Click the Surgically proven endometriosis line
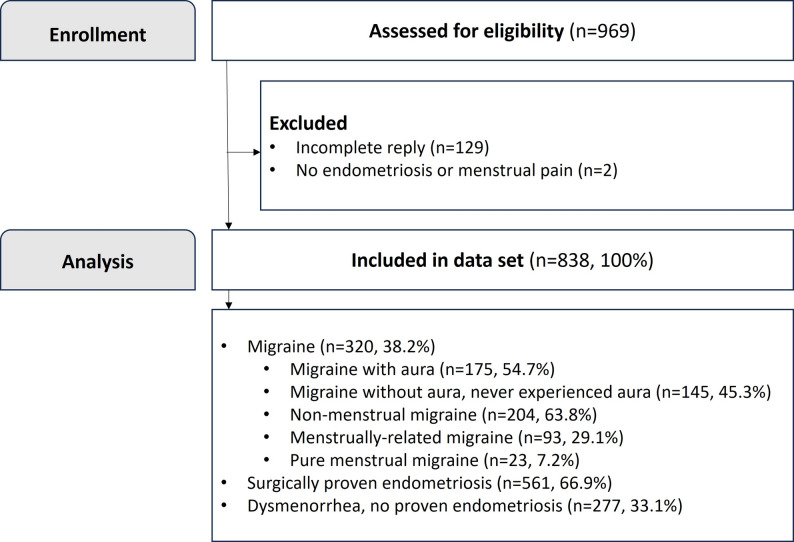This screenshot has height=542, width=794. tap(429, 483)
